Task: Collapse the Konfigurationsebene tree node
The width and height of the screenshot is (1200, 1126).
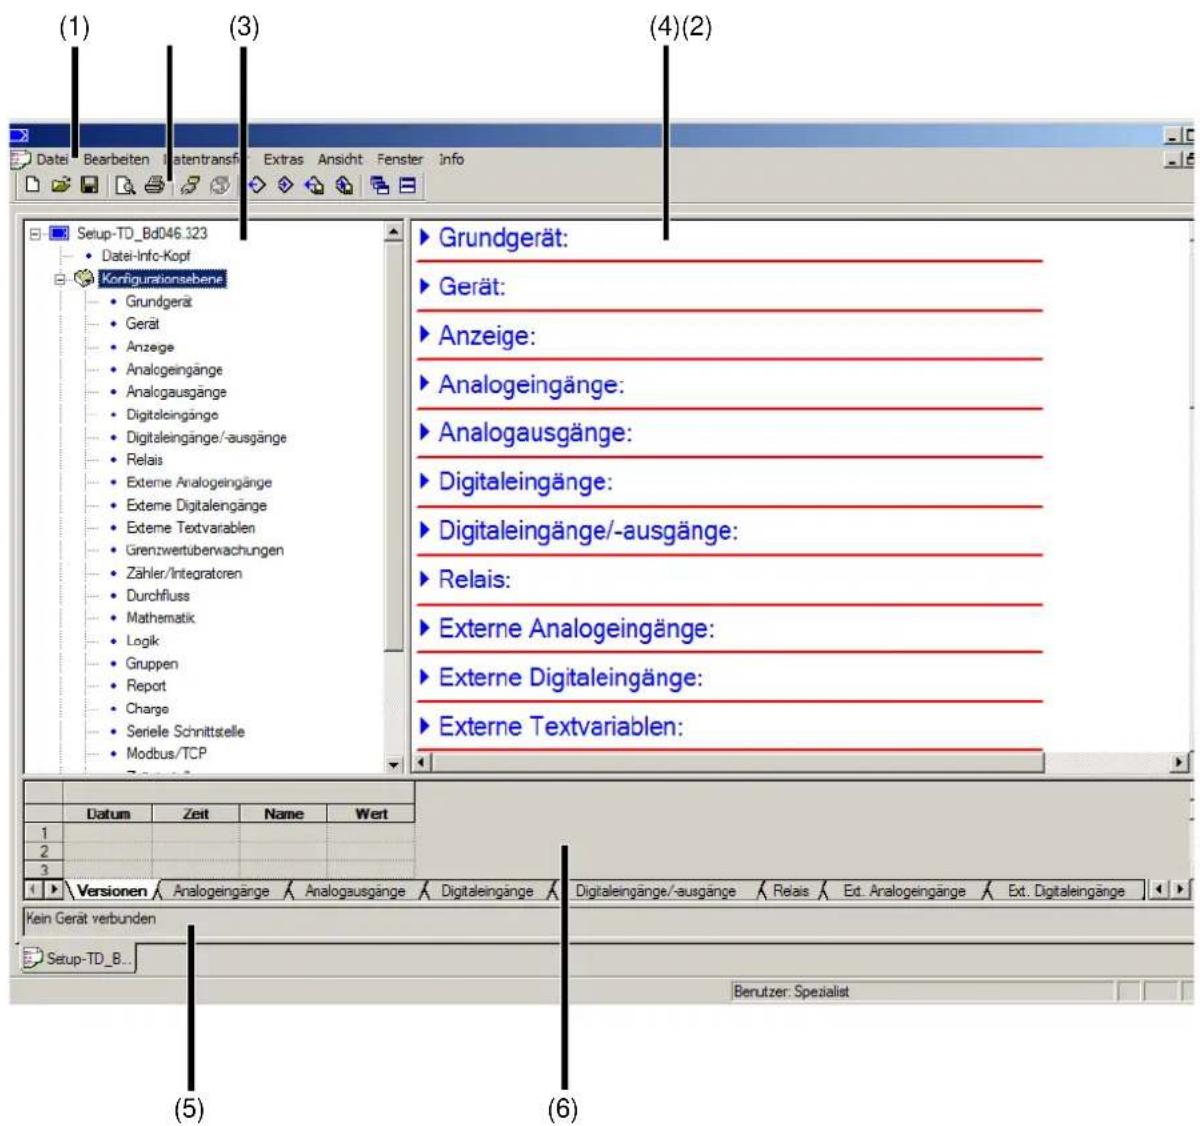Action: coord(60,279)
